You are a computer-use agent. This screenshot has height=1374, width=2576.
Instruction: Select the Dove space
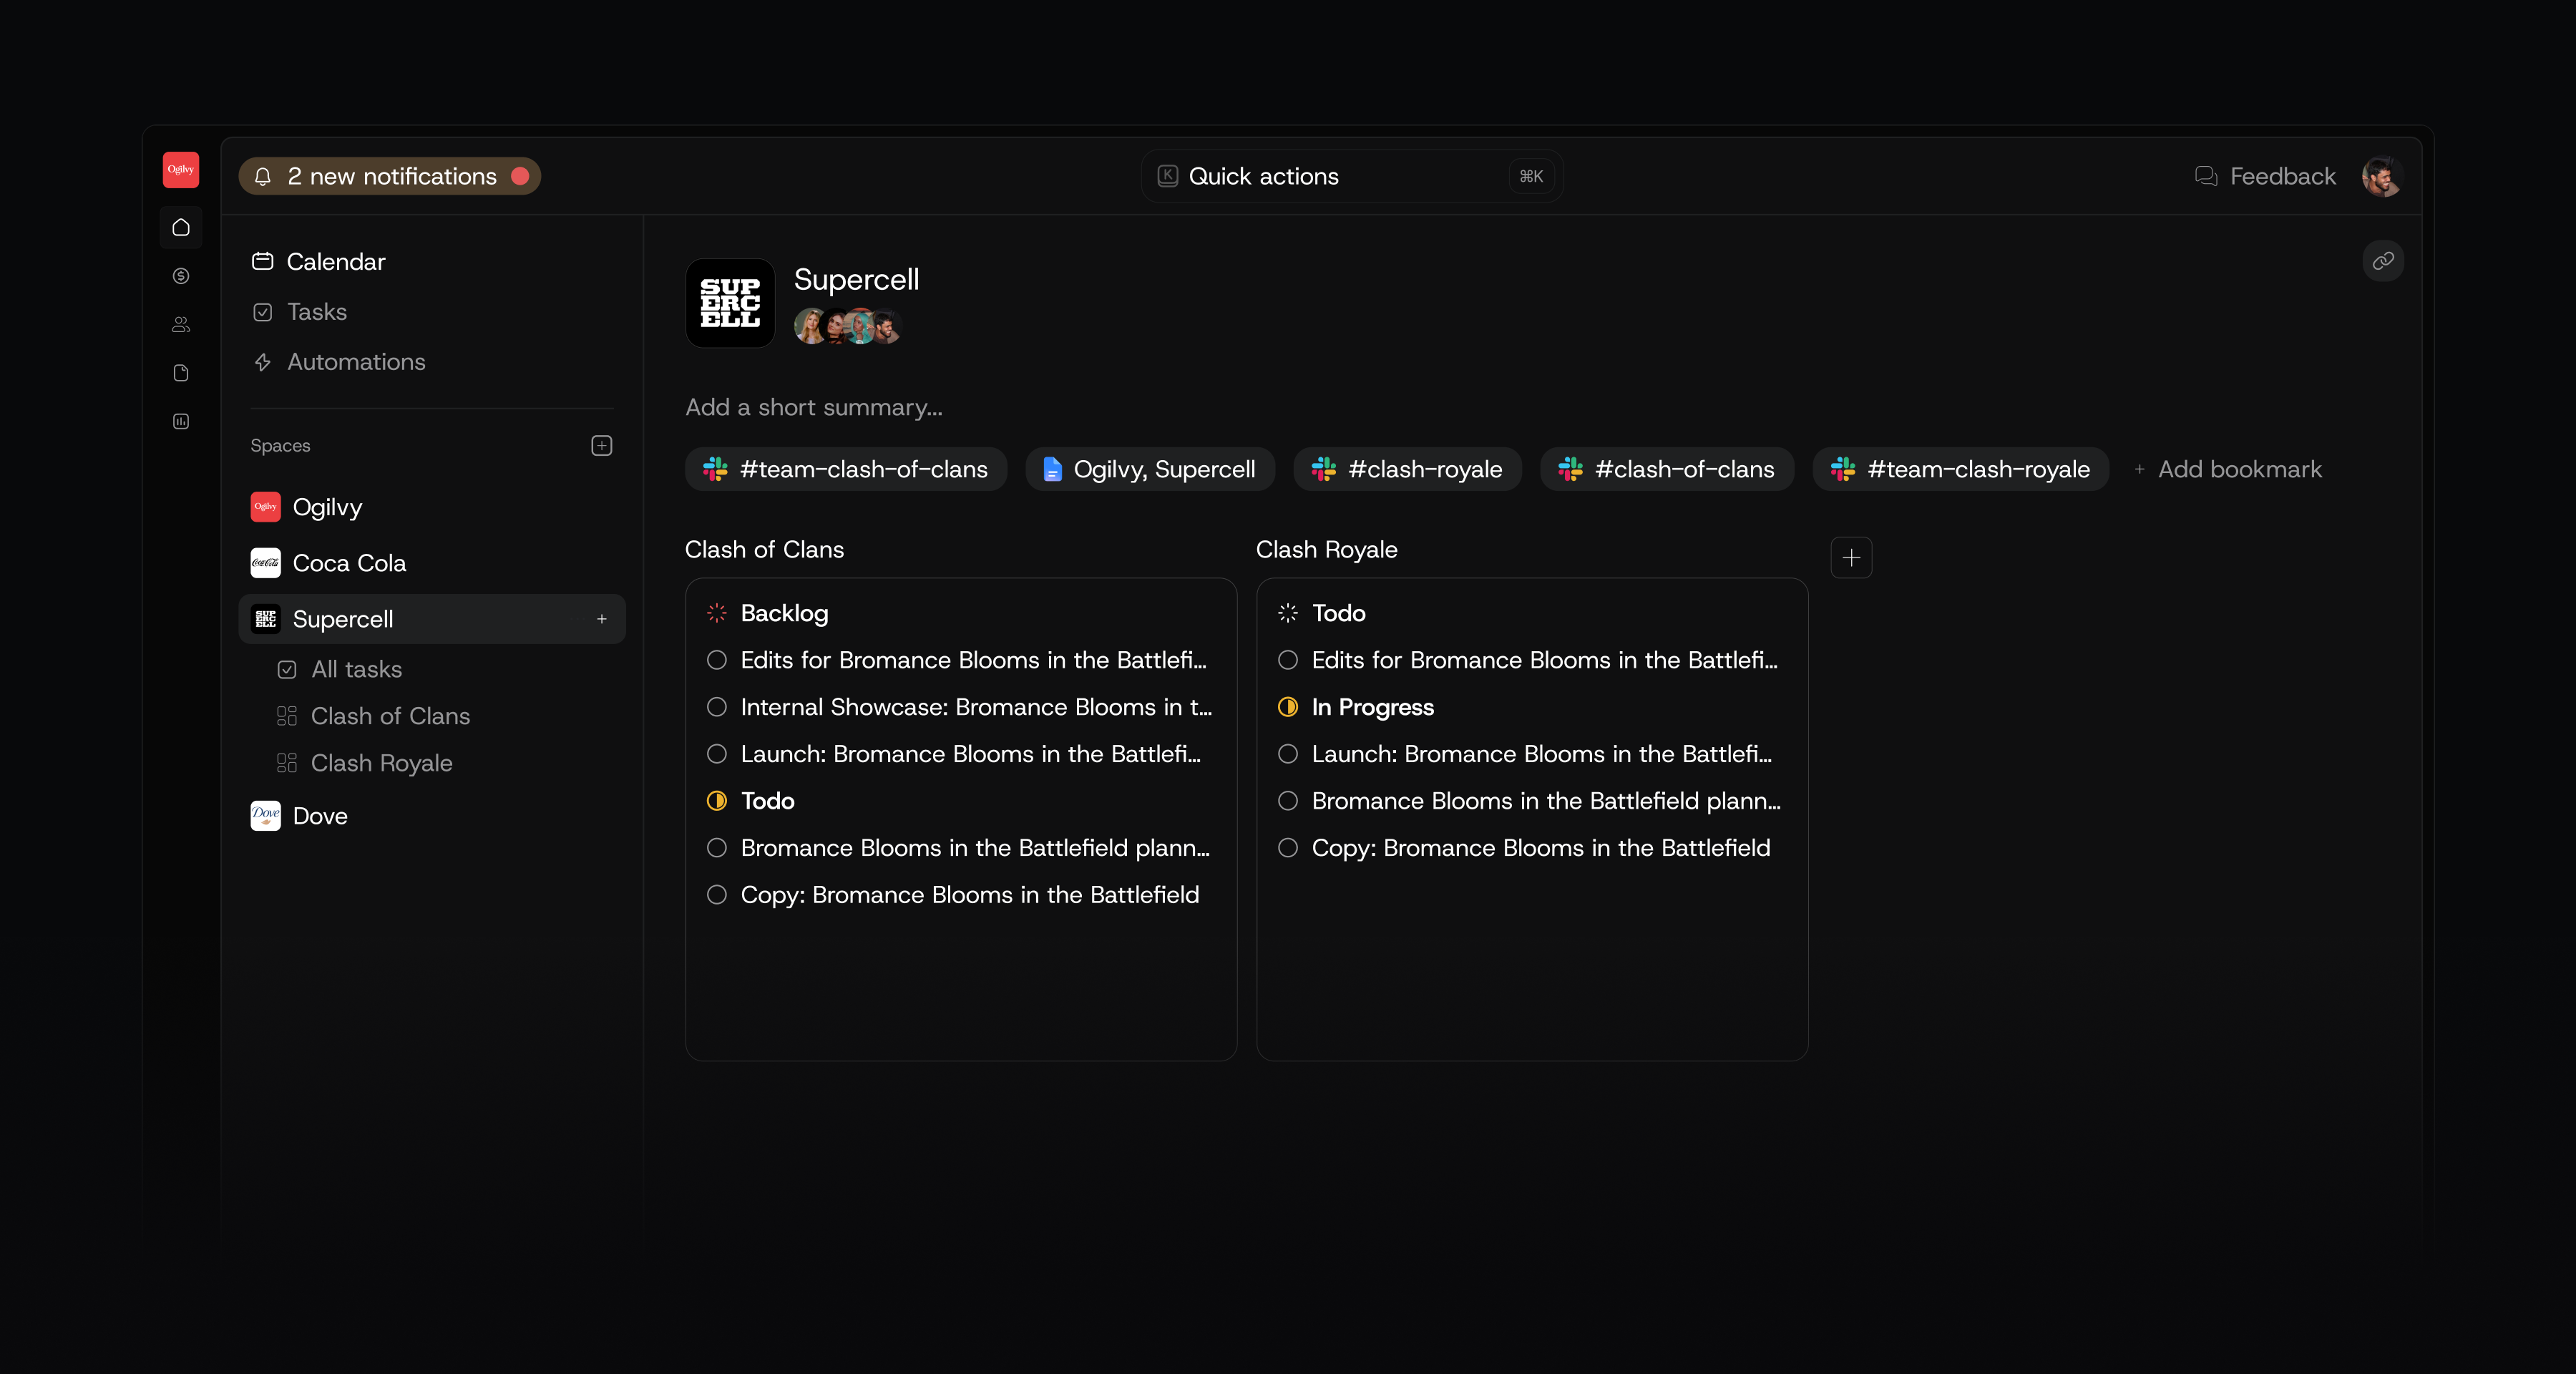(432, 816)
